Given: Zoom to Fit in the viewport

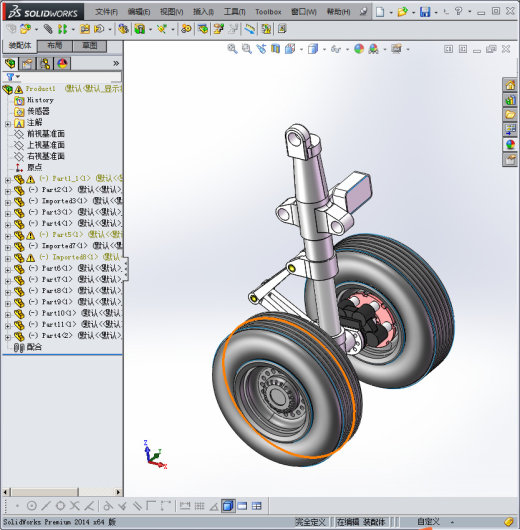Looking at the screenshot, I should pos(232,49).
